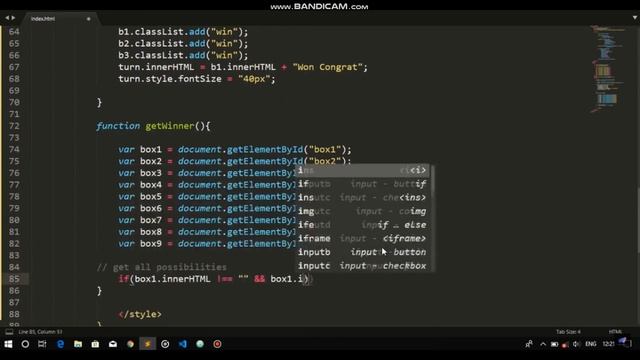Open the People icon in system tray
The width and height of the screenshot is (640, 360).
529,344
